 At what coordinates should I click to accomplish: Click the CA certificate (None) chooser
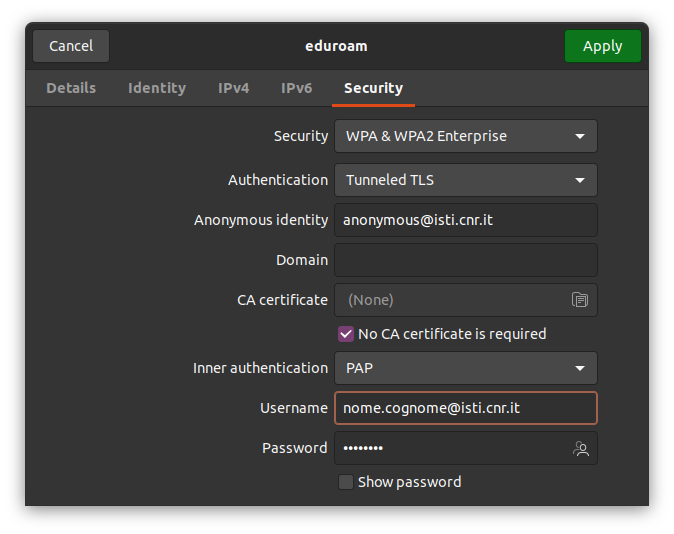tap(450, 300)
